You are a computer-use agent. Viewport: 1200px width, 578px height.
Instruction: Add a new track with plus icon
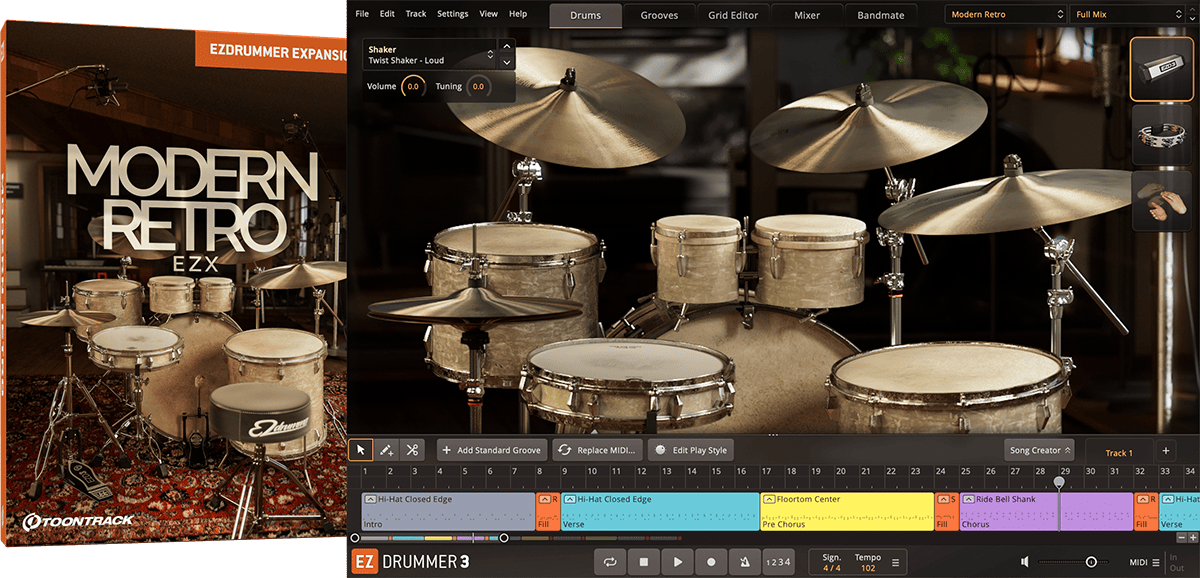[1165, 451]
